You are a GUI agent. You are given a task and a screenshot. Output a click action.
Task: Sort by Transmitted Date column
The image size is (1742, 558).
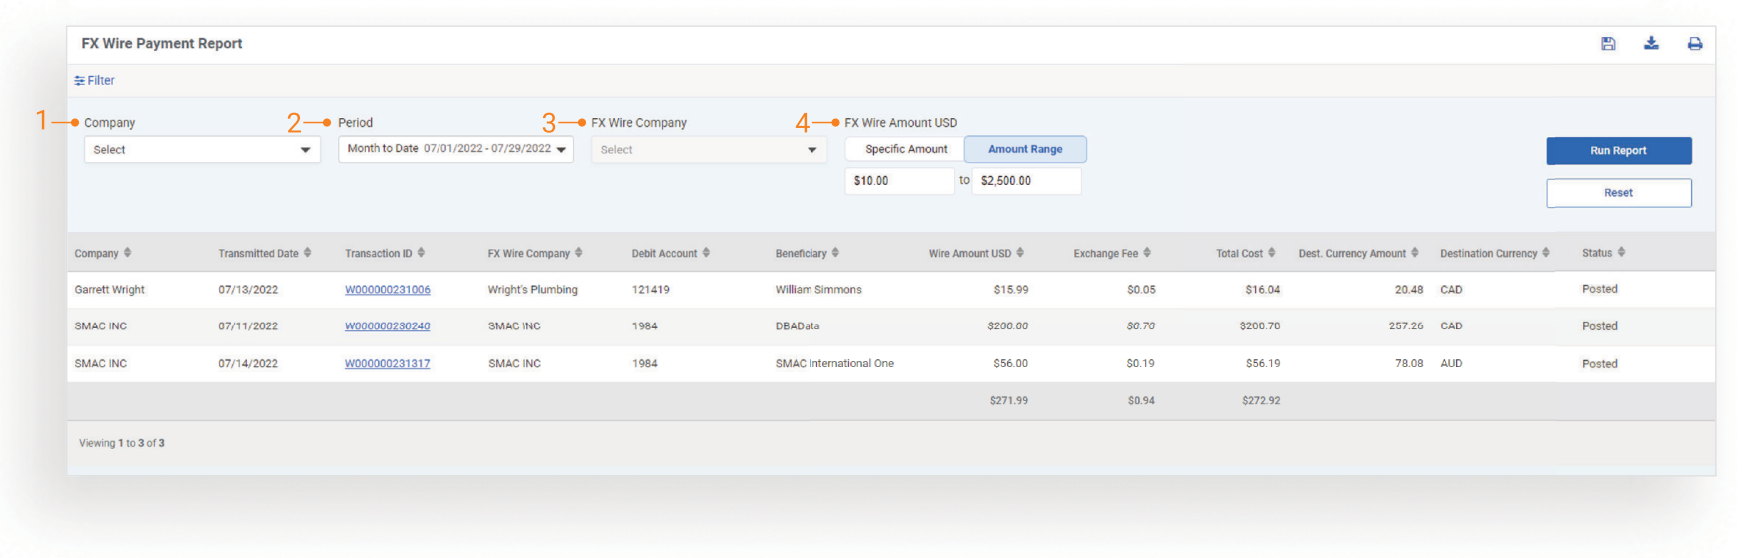click(307, 253)
